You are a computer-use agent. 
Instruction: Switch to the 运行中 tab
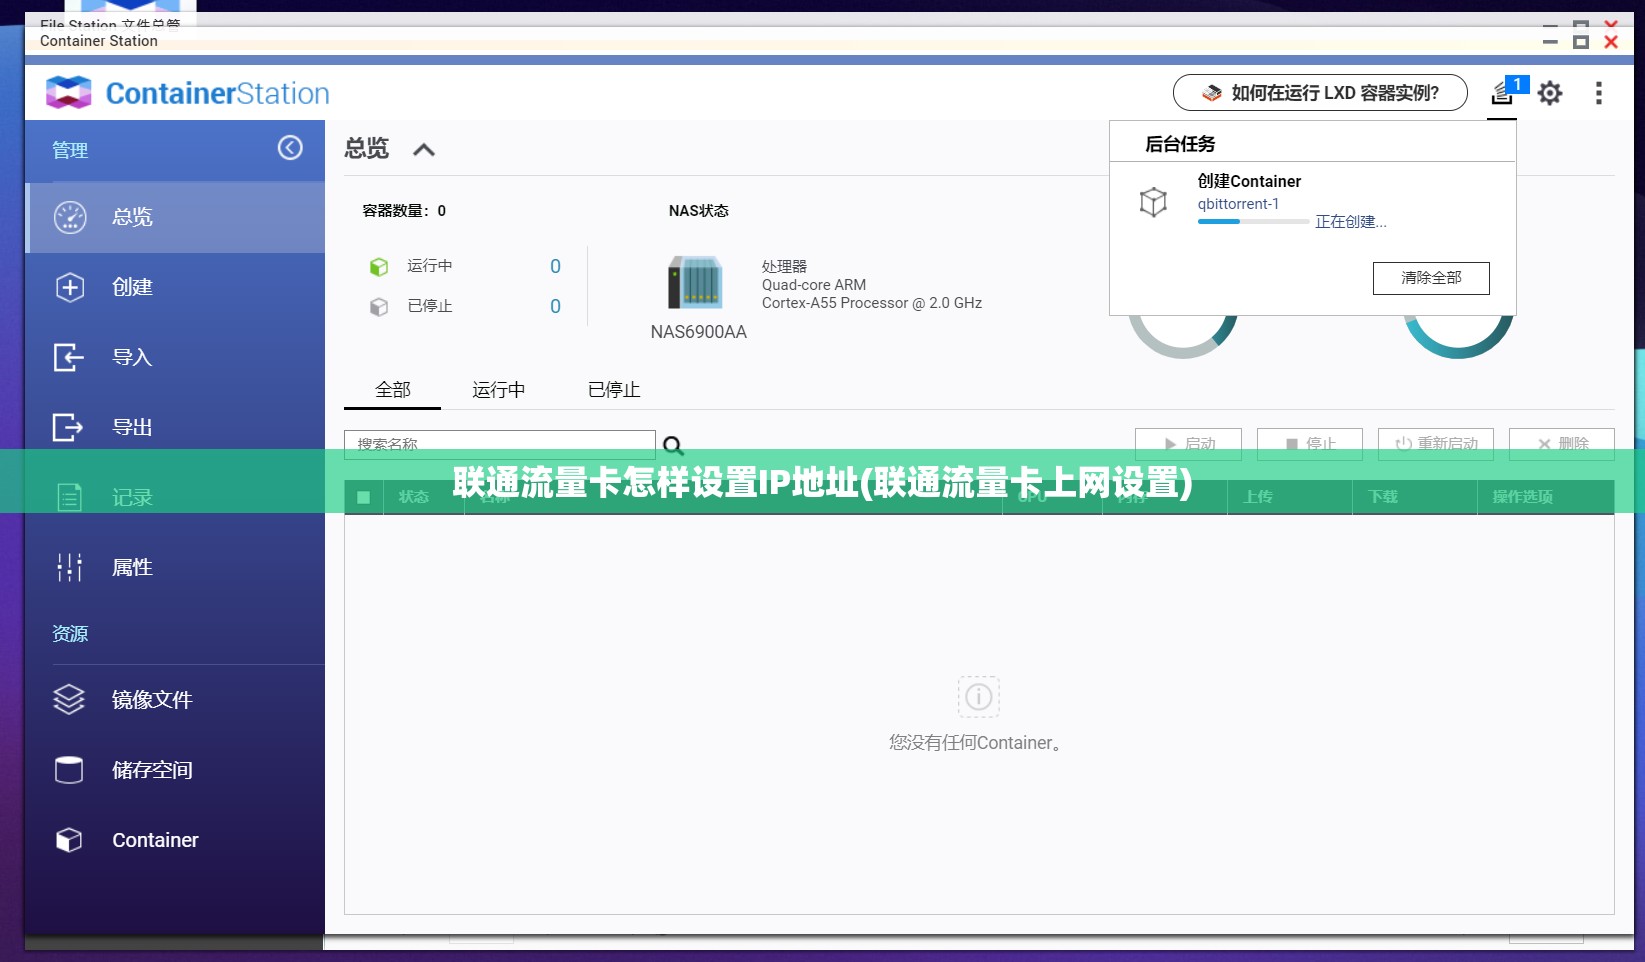499,390
